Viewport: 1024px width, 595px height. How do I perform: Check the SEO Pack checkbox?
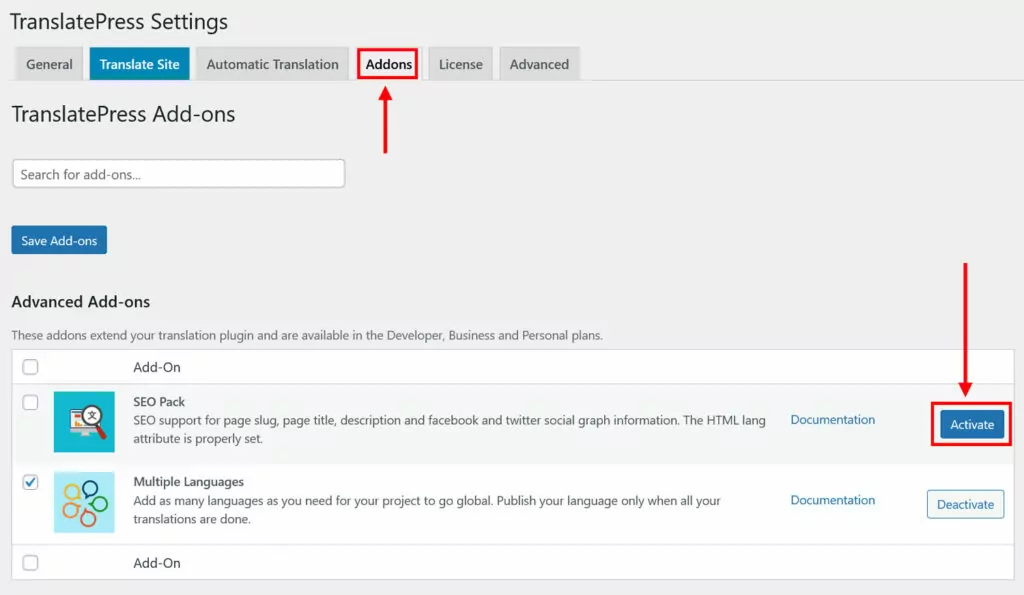click(30, 402)
